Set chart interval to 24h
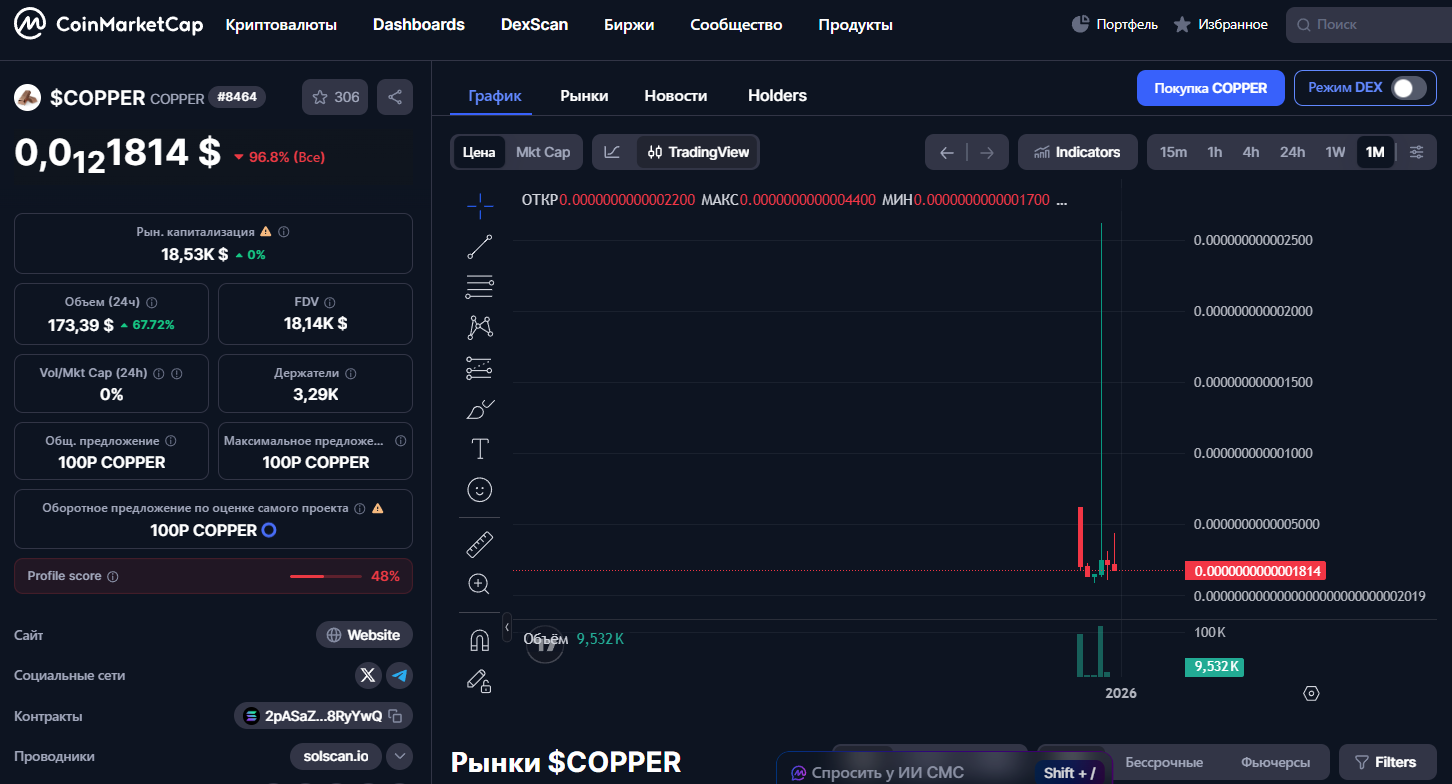The width and height of the screenshot is (1452, 784). [x=1293, y=152]
